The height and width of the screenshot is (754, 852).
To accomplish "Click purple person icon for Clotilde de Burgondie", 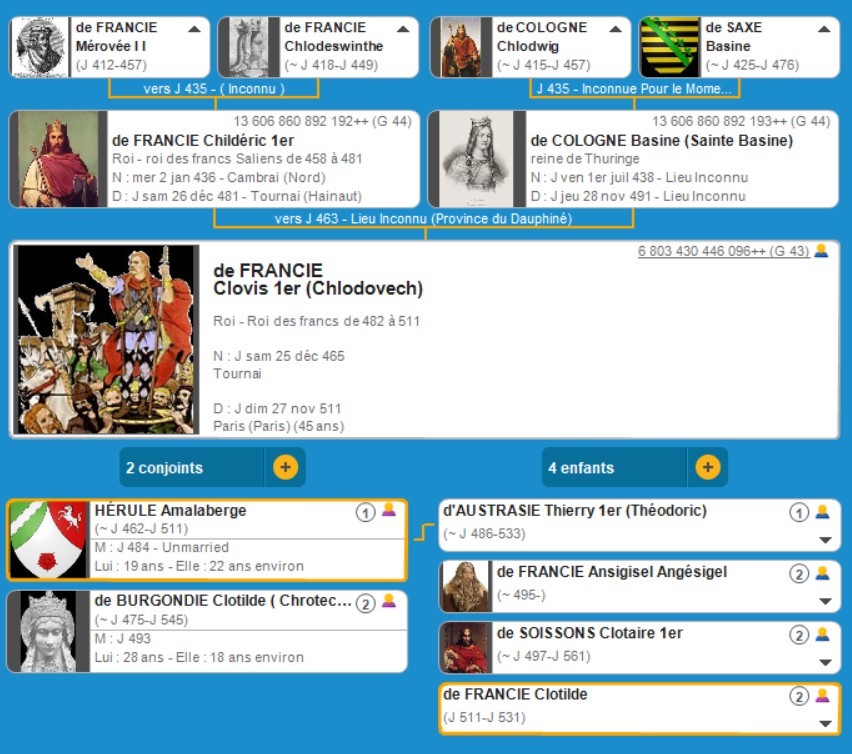I will pyautogui.click(x=389, y=602).
